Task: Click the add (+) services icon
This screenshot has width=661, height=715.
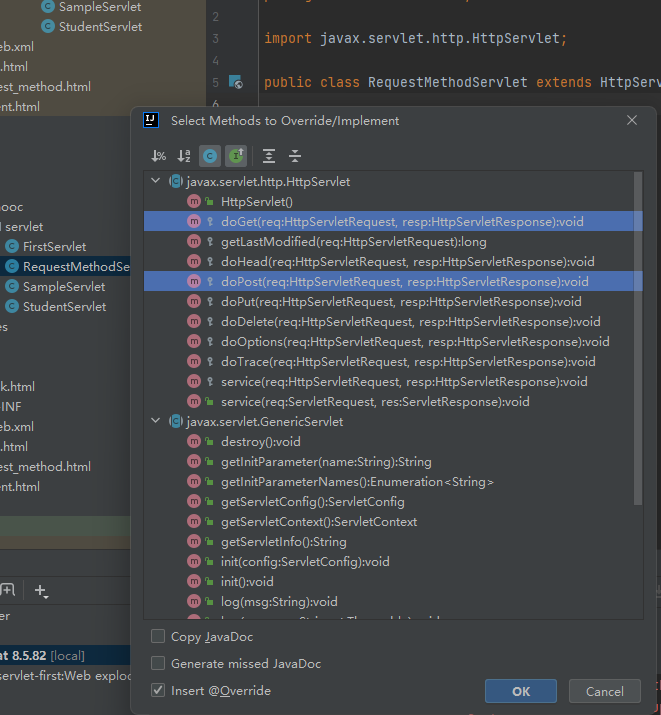Action: (x=40, y=591)
